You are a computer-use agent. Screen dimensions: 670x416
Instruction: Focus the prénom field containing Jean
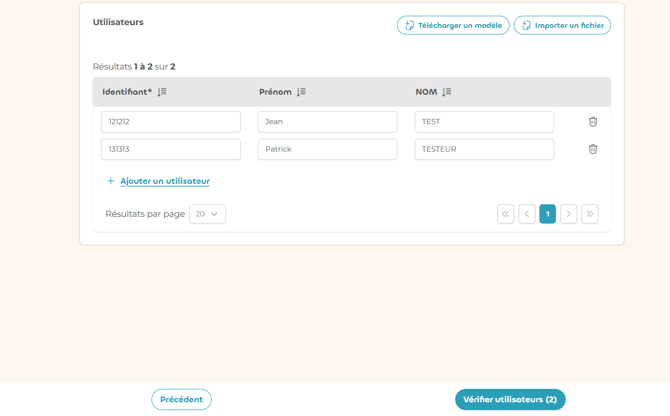tap(327, 122)
